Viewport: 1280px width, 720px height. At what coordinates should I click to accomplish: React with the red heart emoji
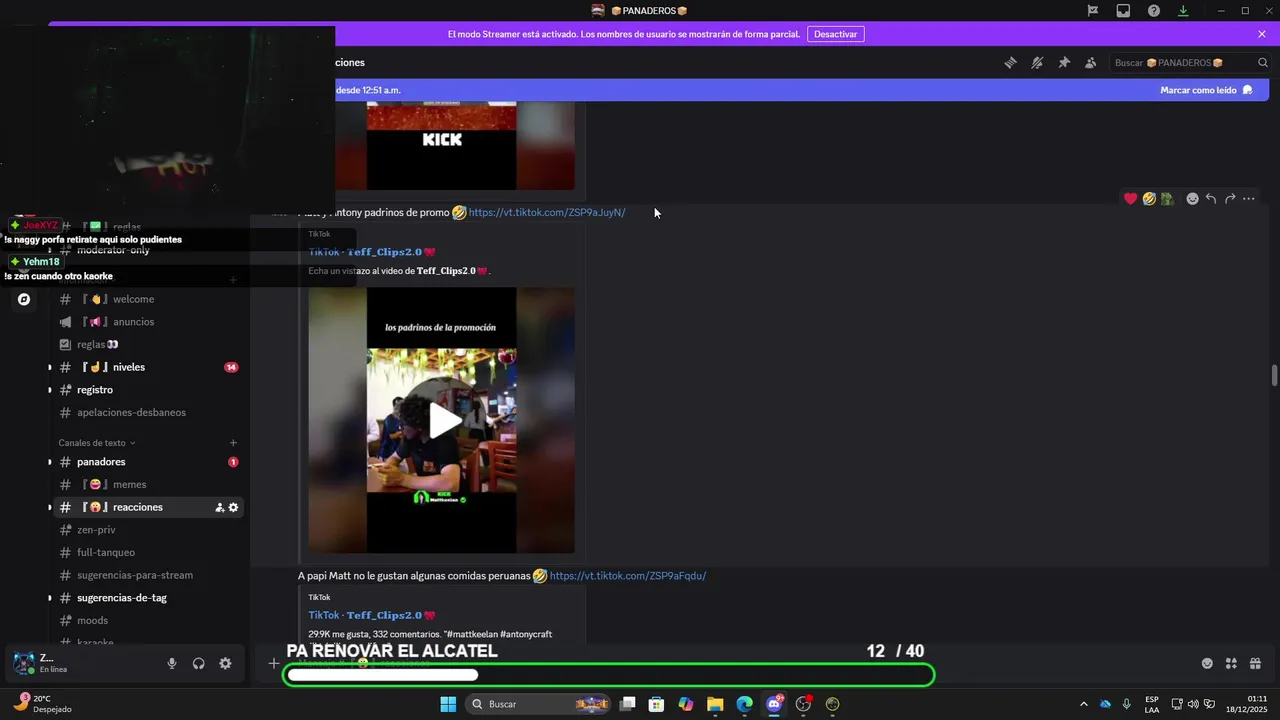click(1130, 199)
